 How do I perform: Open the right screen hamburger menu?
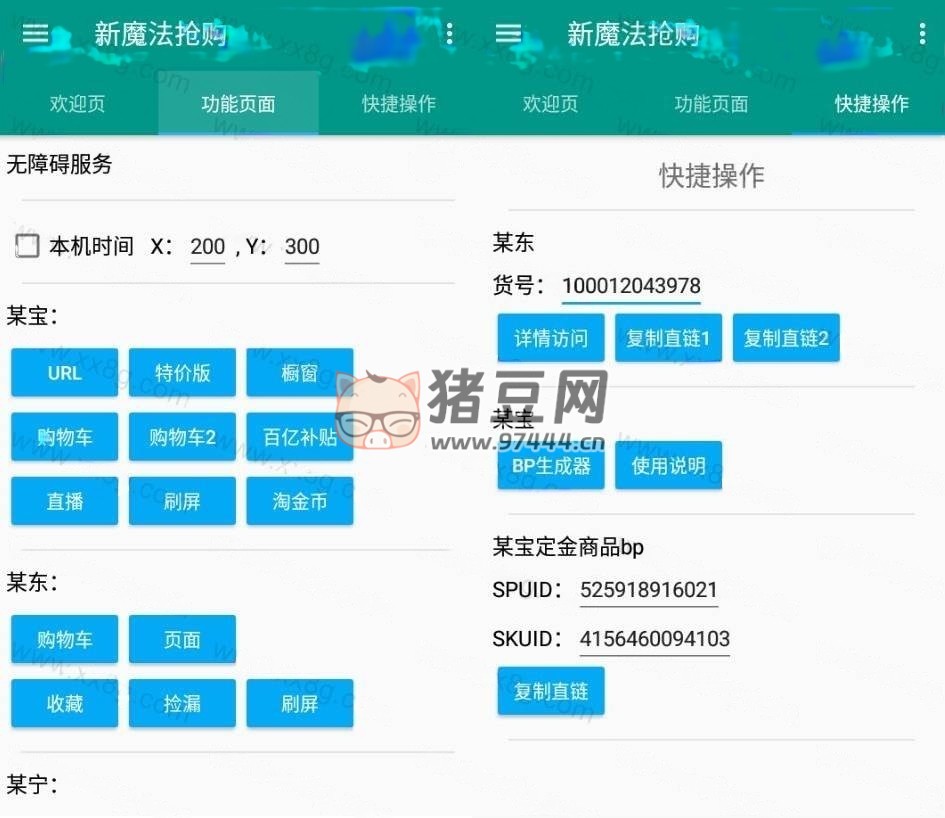coord(508,34)
